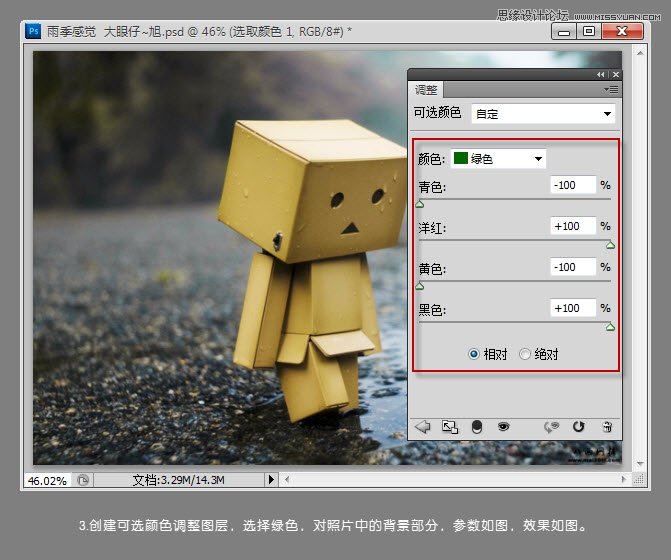Screen dimensions: 671x560
Task: Click the 黑色 value field +100
Action: pos(573,308)
